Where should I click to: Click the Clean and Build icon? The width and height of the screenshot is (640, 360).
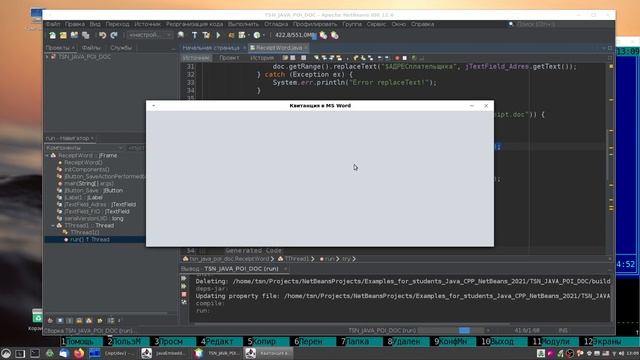coord(206,36)
